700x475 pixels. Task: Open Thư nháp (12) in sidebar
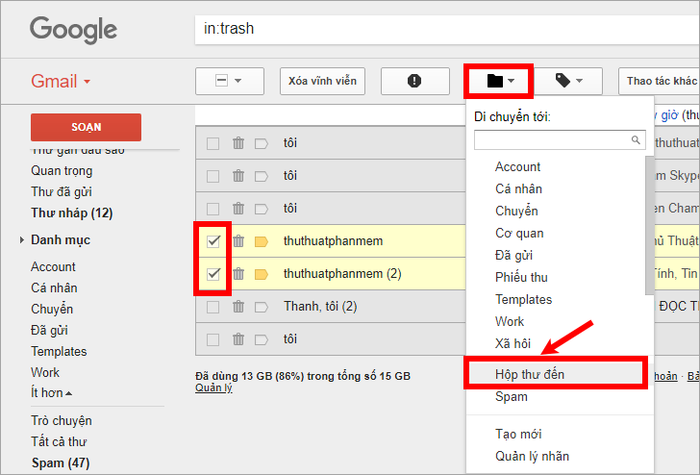coord(71,213)
